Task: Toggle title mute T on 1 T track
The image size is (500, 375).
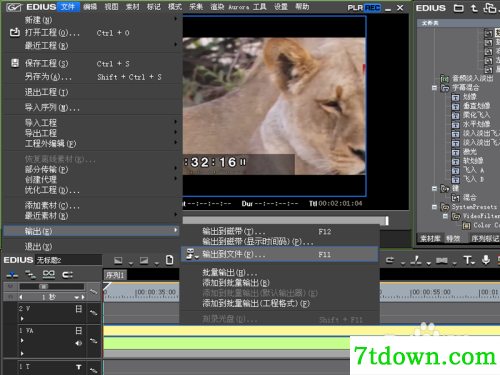Action: [x=79, y=367]
